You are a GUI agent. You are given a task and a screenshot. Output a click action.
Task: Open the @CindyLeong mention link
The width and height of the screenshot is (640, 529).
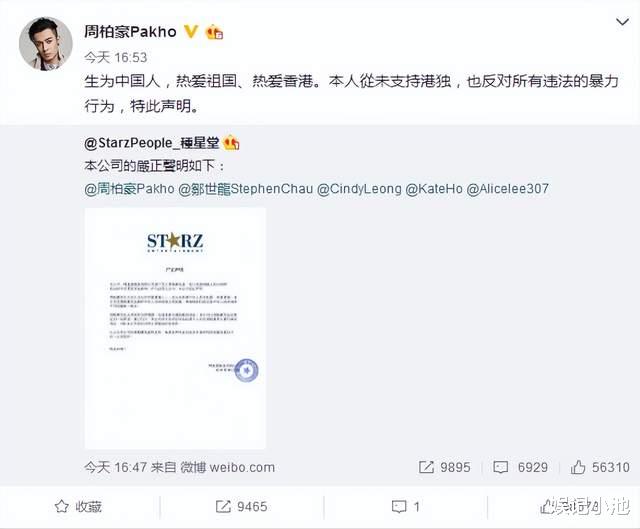tap(359, 189)
